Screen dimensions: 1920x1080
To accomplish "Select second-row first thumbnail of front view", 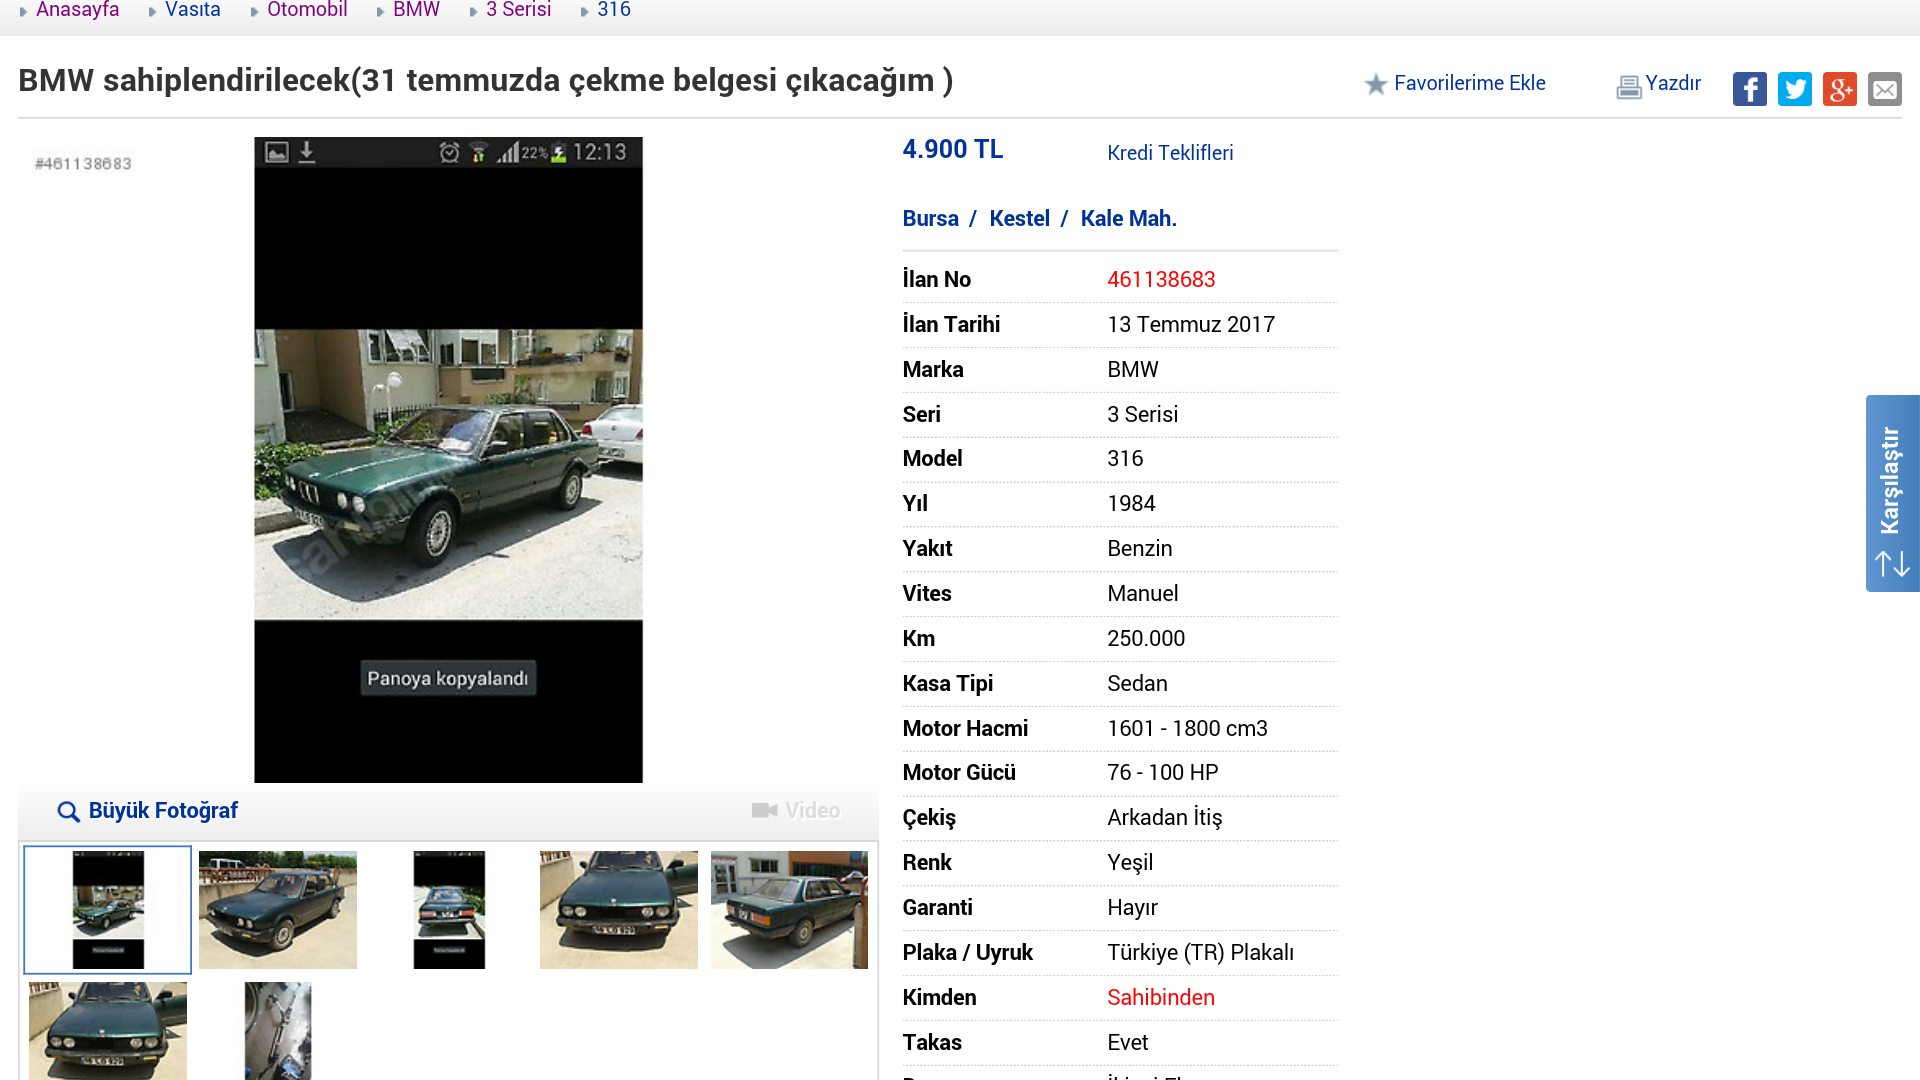I will coord(108,1031).
